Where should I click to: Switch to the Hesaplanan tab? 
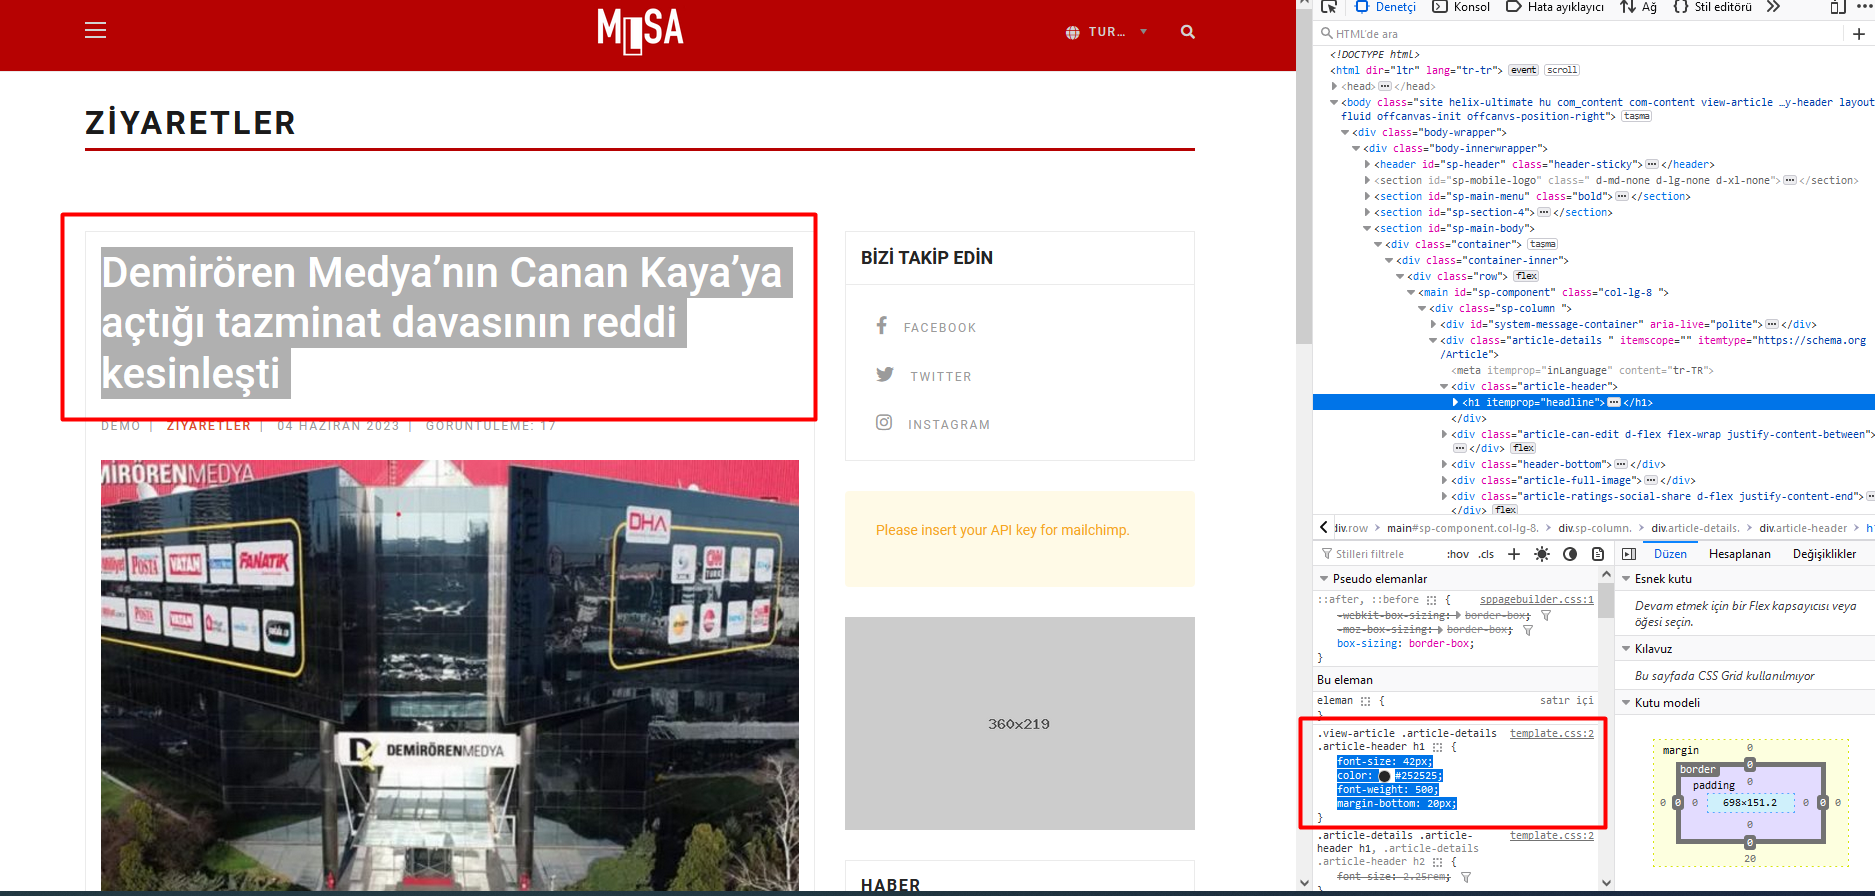[1739, 554]
